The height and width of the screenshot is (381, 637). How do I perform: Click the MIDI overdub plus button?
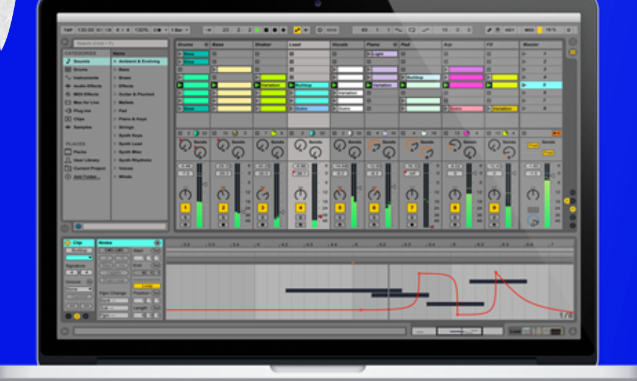pyautogui.click(x=283, y=30)
